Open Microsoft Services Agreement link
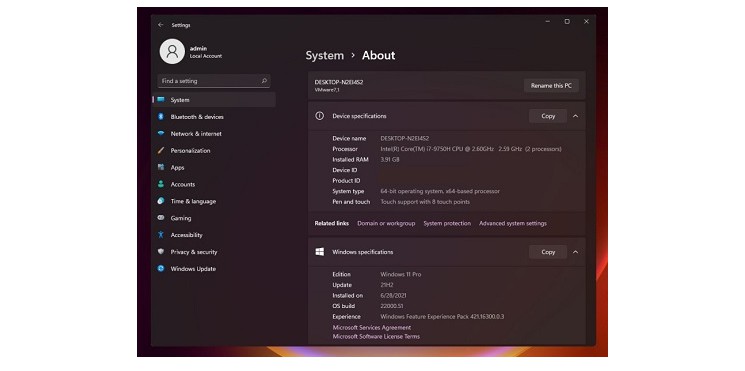This screenshot has height=371, width=745. point(372,327)
